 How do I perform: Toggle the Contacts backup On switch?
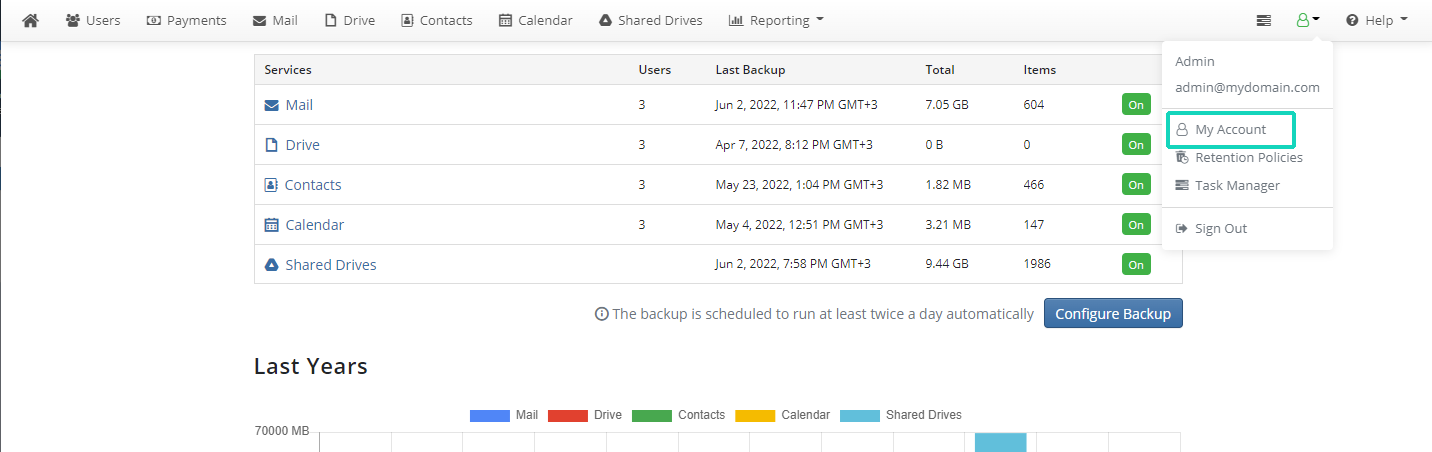click(x=1136, y=185)
